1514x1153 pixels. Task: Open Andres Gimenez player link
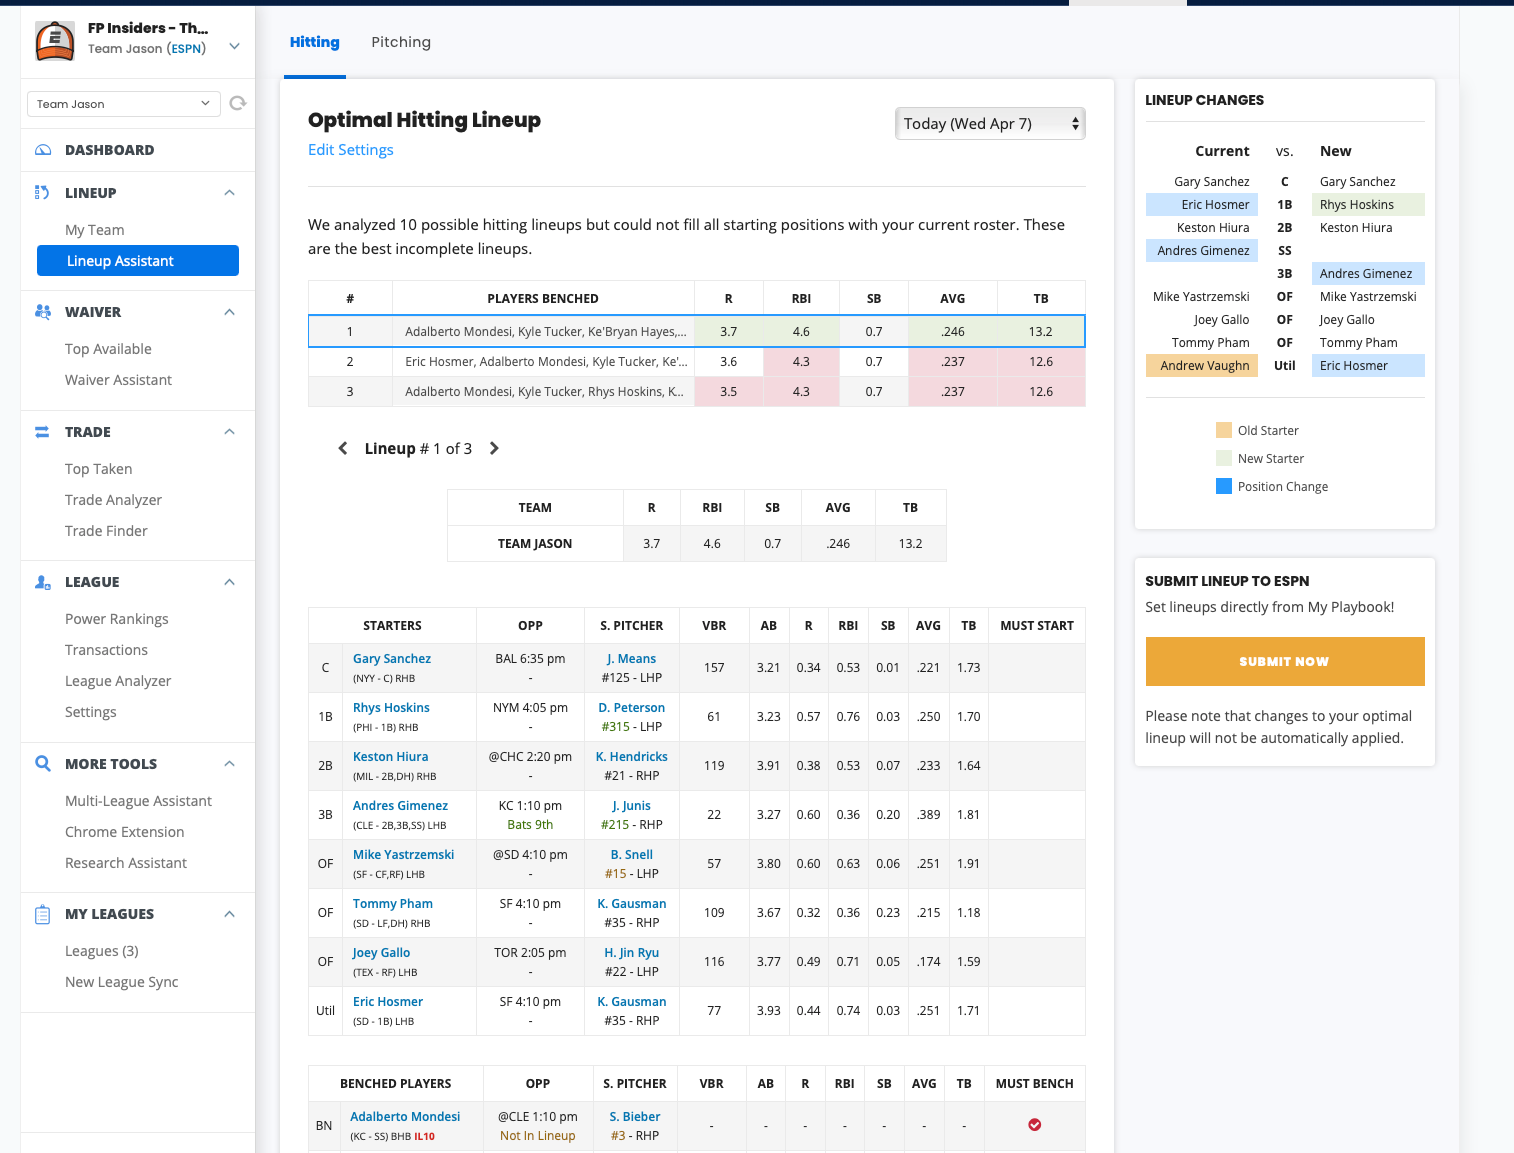click(x=400, y=806)
